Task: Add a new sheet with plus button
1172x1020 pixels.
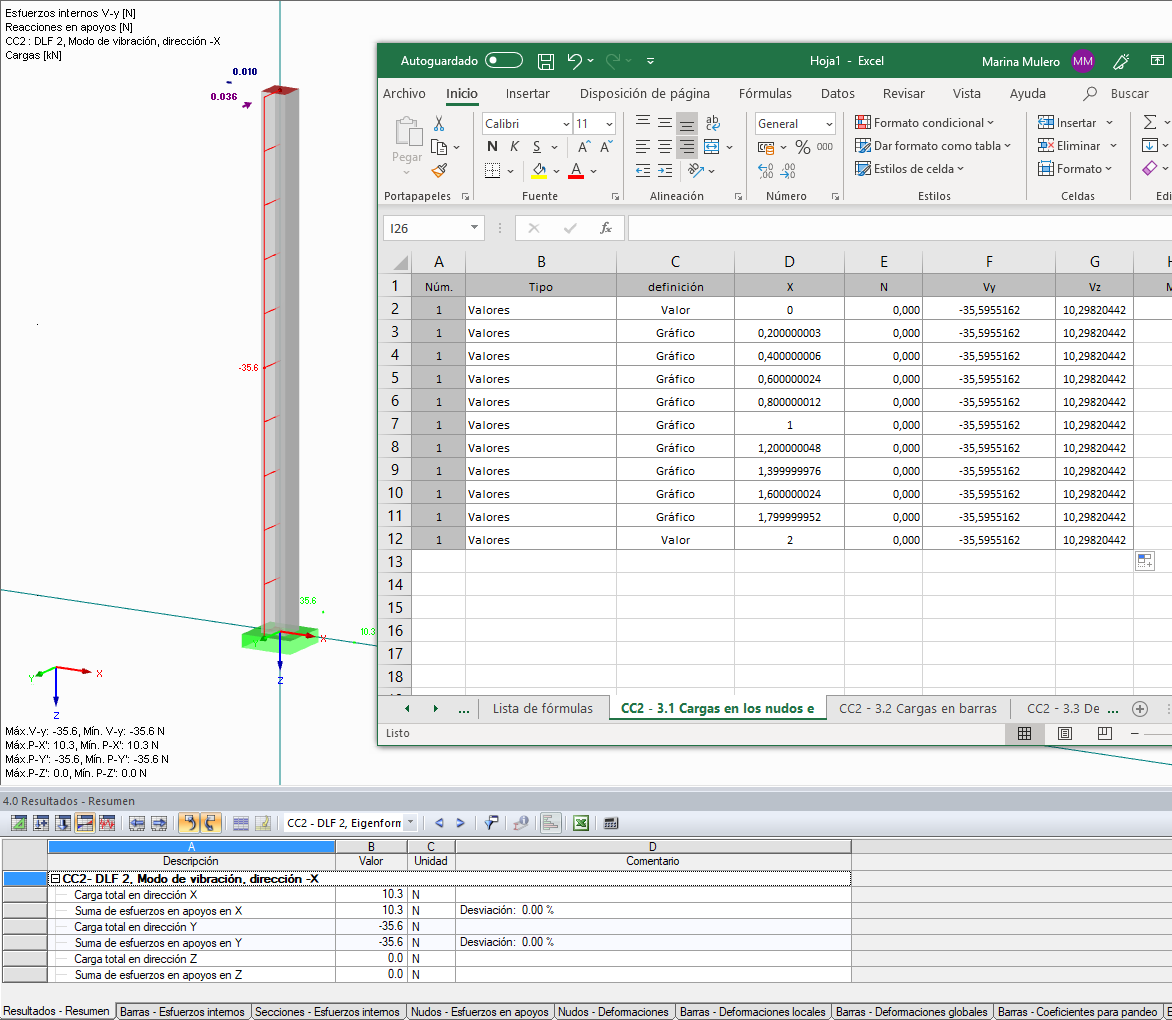Action: point(1139,708)
